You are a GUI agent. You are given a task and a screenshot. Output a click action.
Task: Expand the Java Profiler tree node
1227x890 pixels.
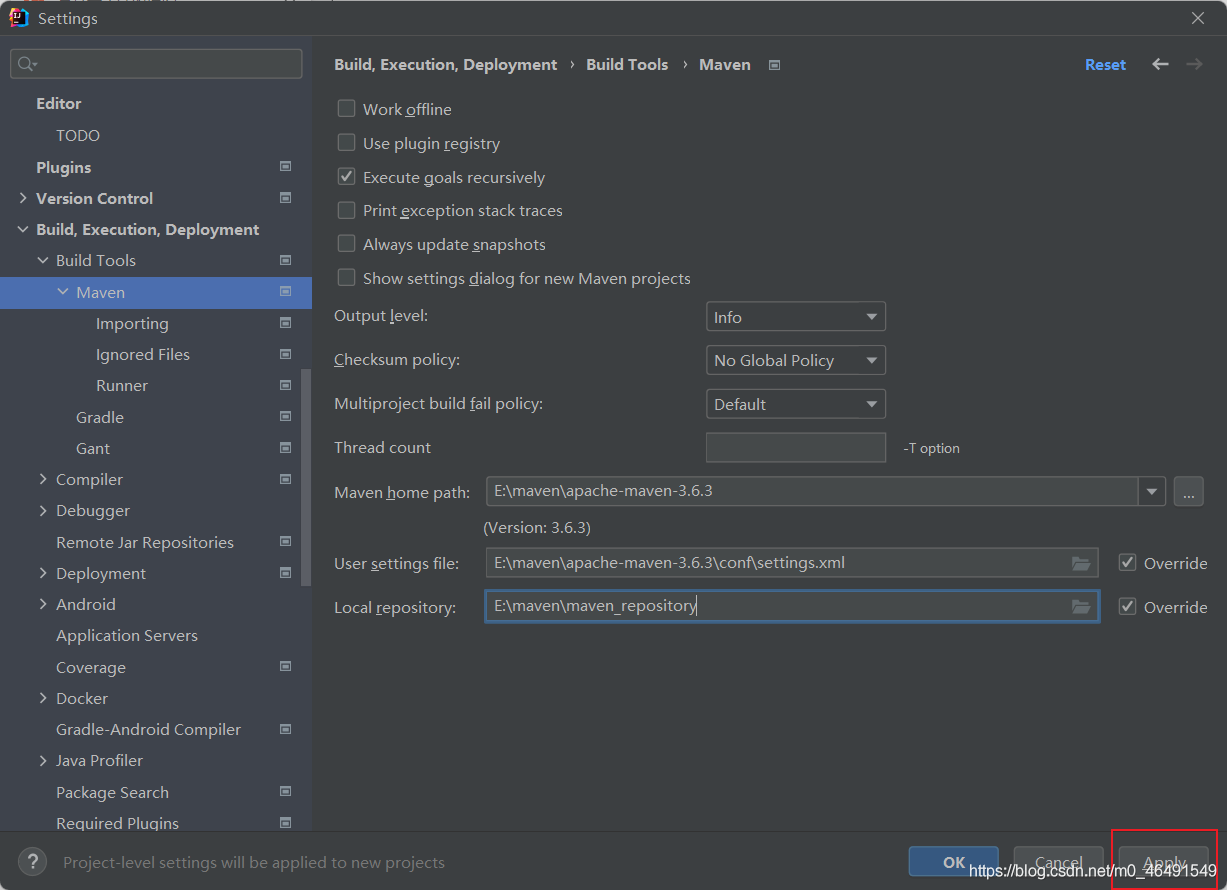pos(43,760)
